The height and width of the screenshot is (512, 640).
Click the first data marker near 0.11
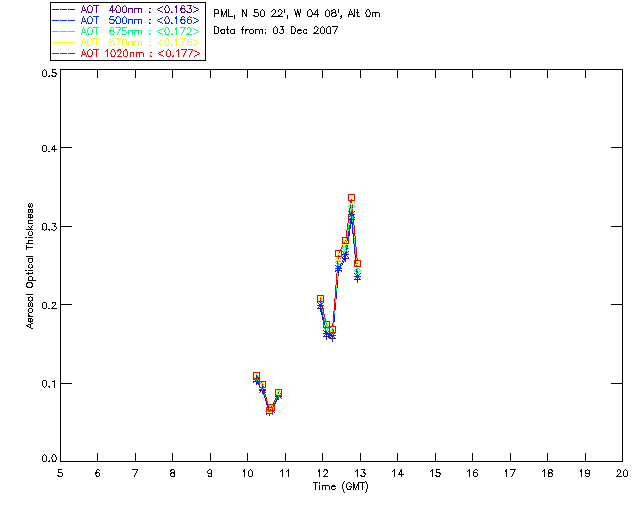(256, 376)
